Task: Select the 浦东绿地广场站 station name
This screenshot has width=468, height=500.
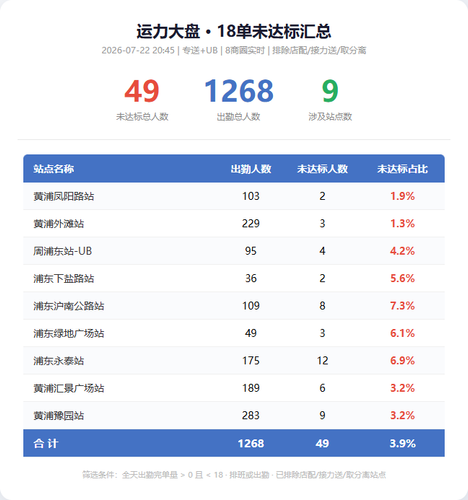Action: (x=69, y=333)
